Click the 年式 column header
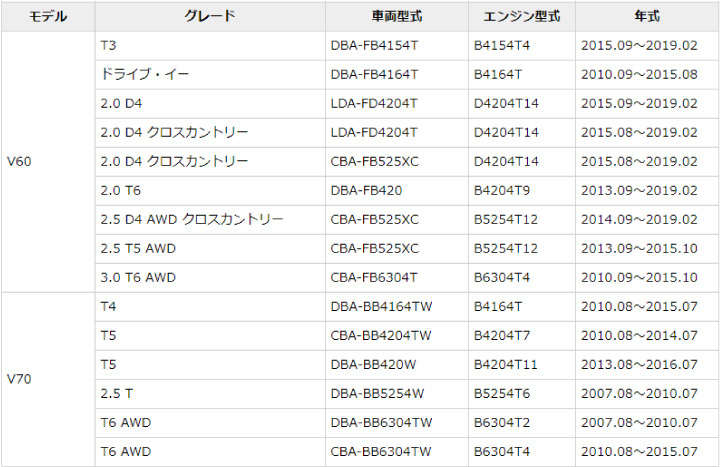 coord(646,17)
